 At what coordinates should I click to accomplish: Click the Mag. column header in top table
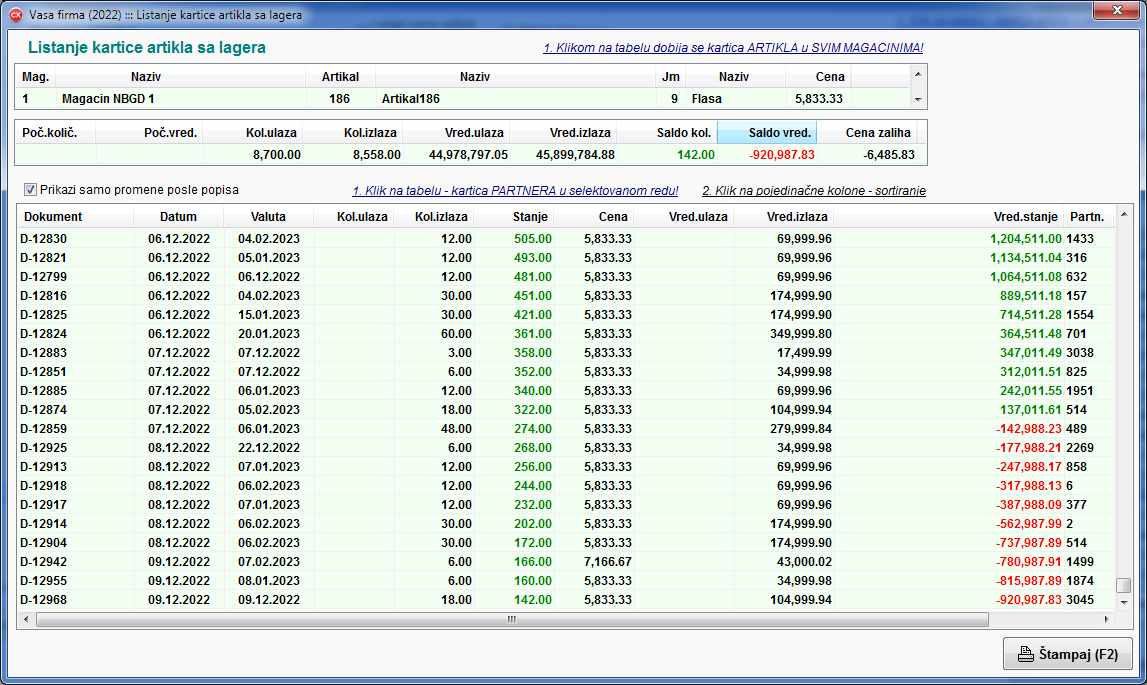[36, 77]
